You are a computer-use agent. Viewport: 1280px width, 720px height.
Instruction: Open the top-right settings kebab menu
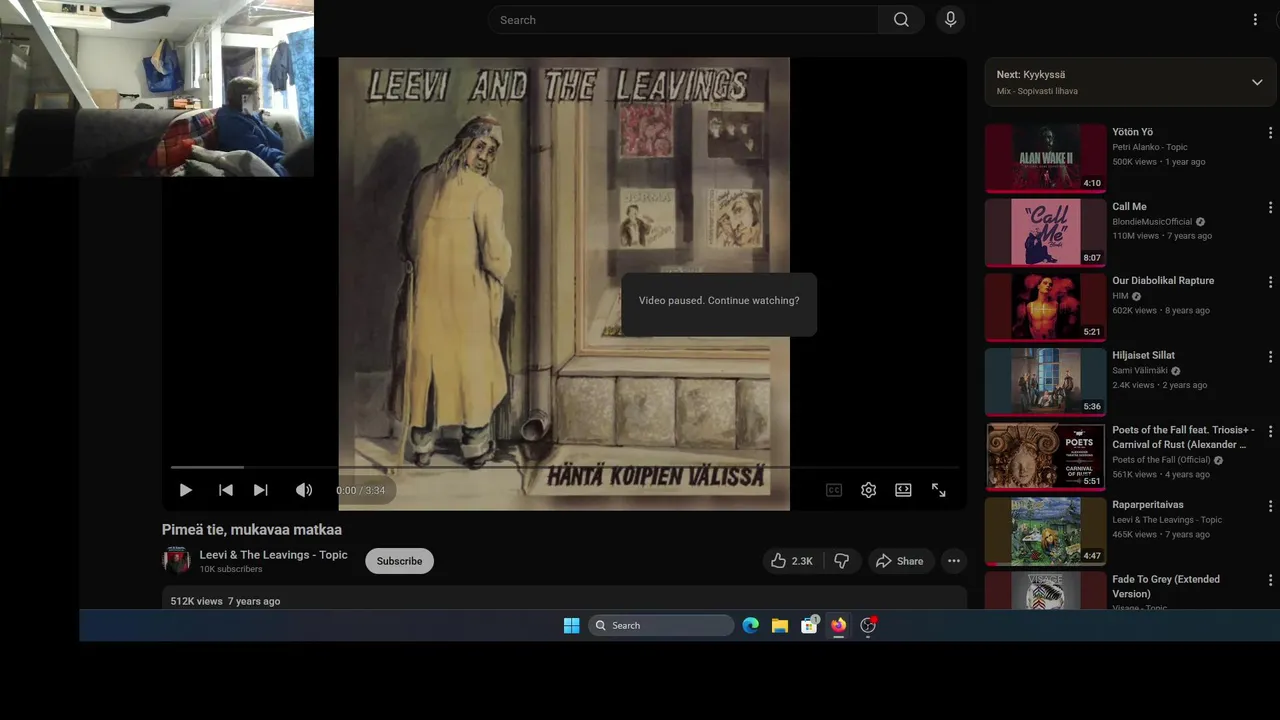click(1255, 20)
